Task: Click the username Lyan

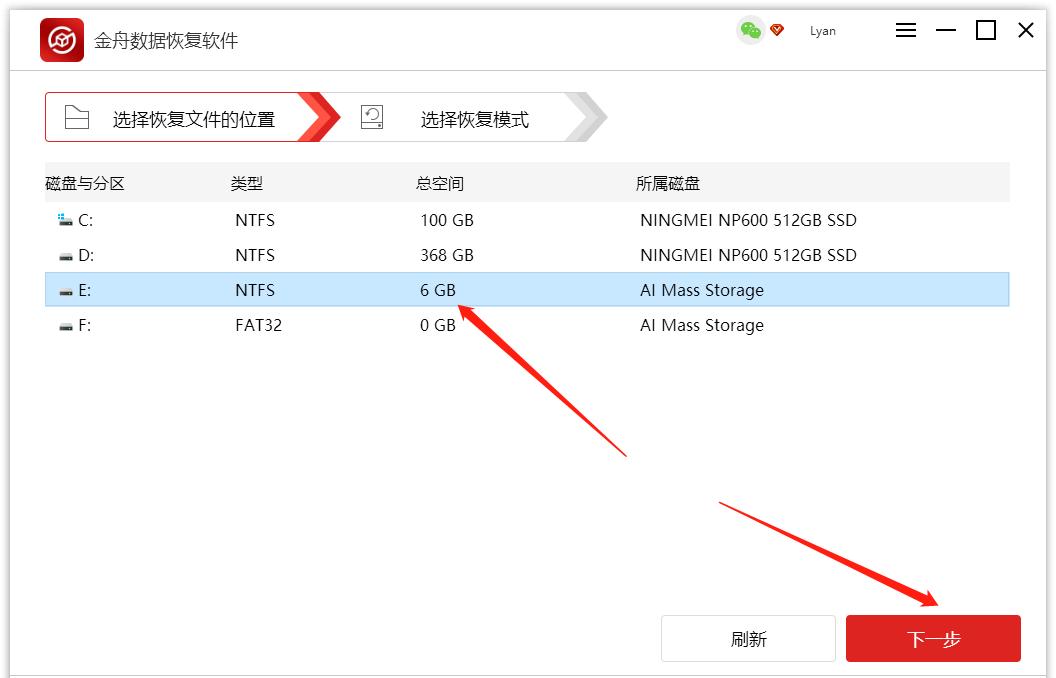Action: (823, 31)
